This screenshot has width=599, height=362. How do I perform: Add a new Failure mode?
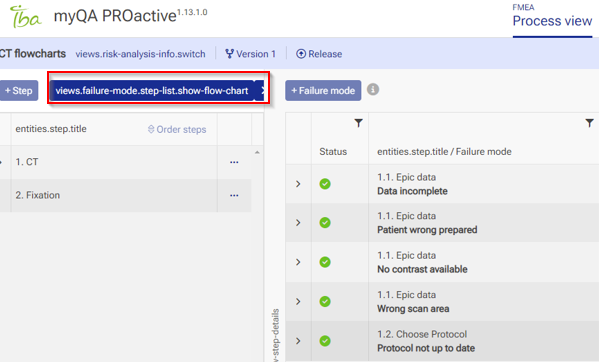[323, 90]
